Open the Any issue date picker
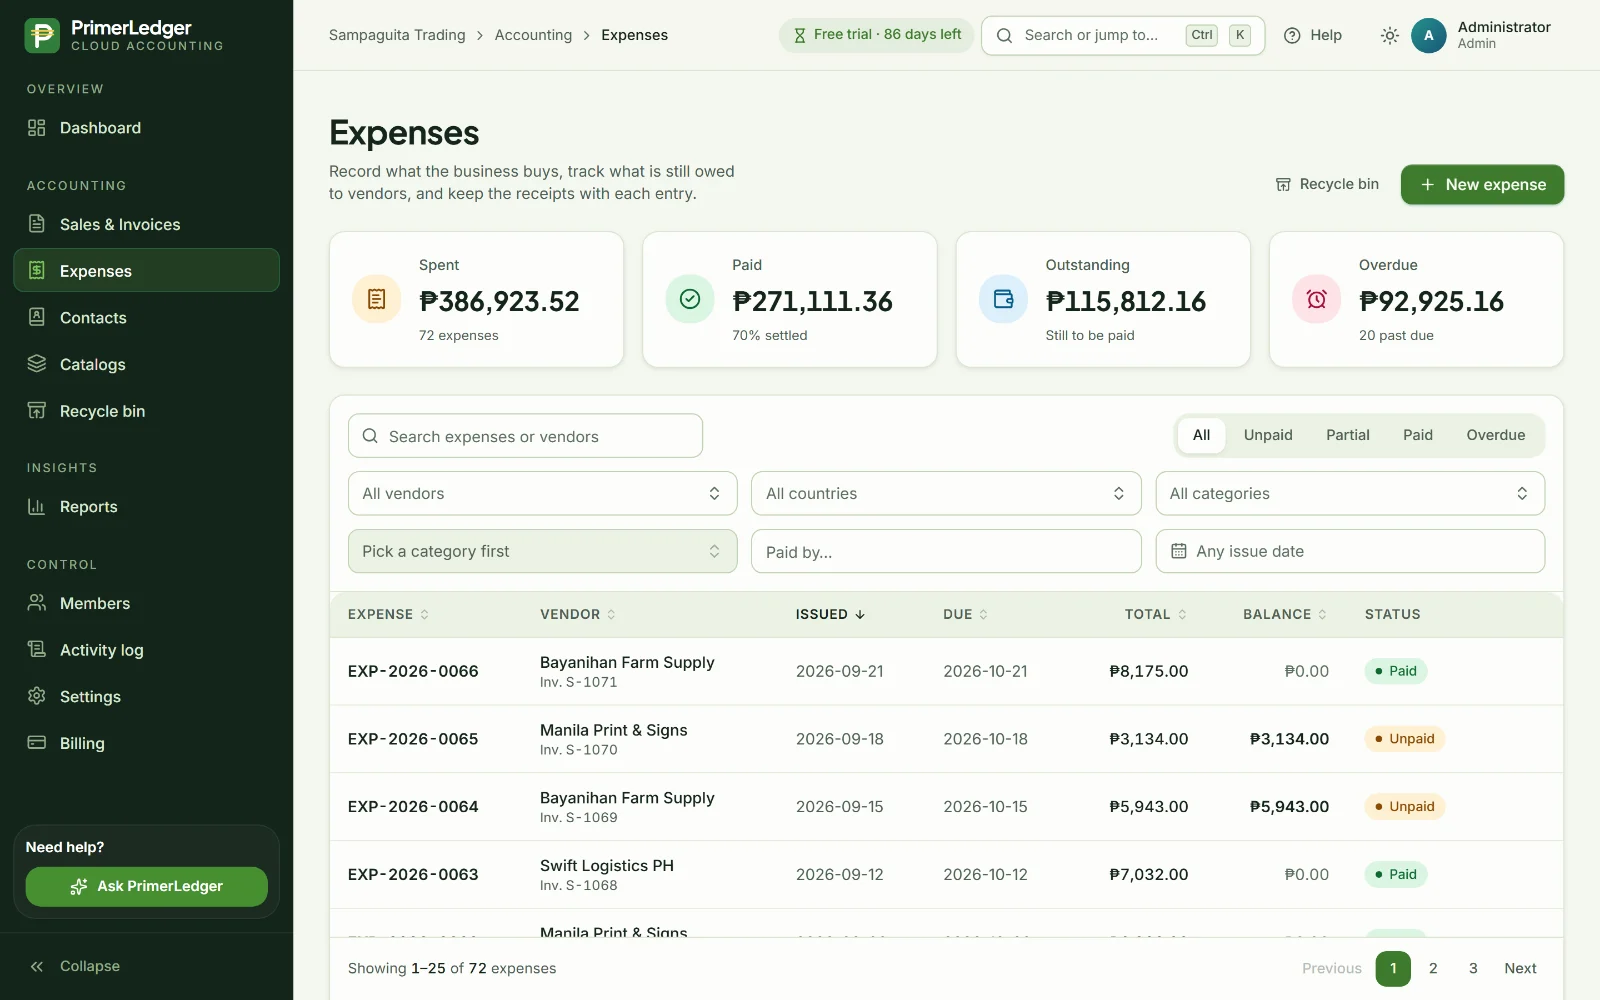 (1350, 551)
